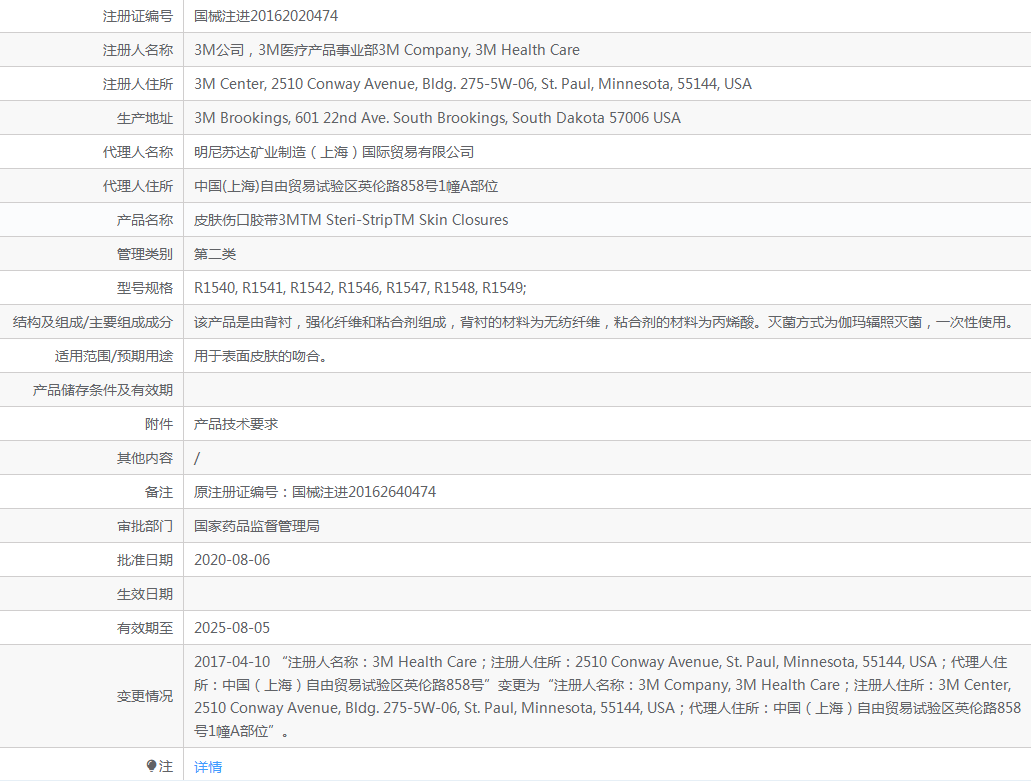Click the 管理类别 label
The height and width of the screenshot is (781, 1031).
[x=145, y=254]
